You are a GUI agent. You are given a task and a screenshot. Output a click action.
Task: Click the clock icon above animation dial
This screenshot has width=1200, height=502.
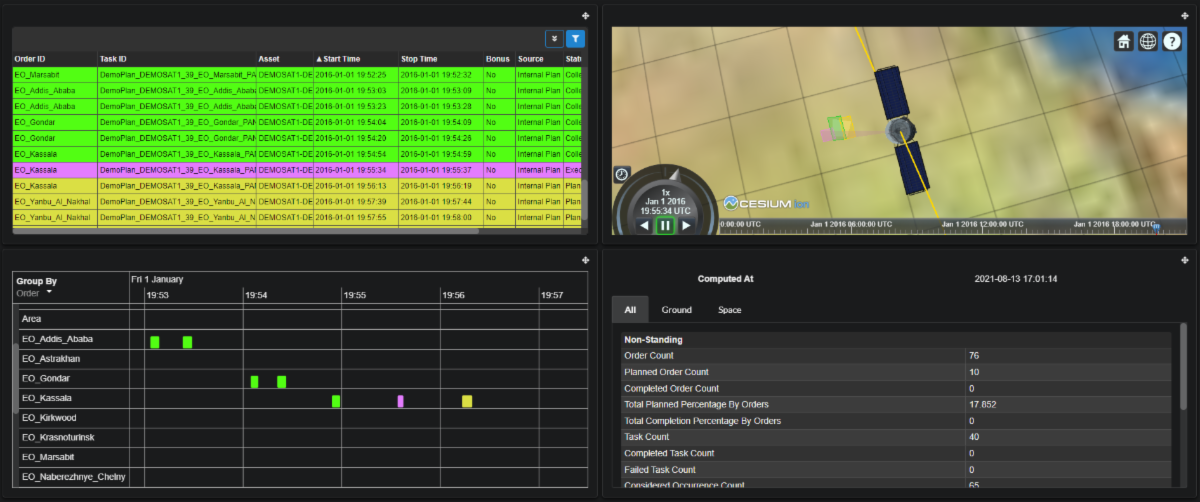621,174
